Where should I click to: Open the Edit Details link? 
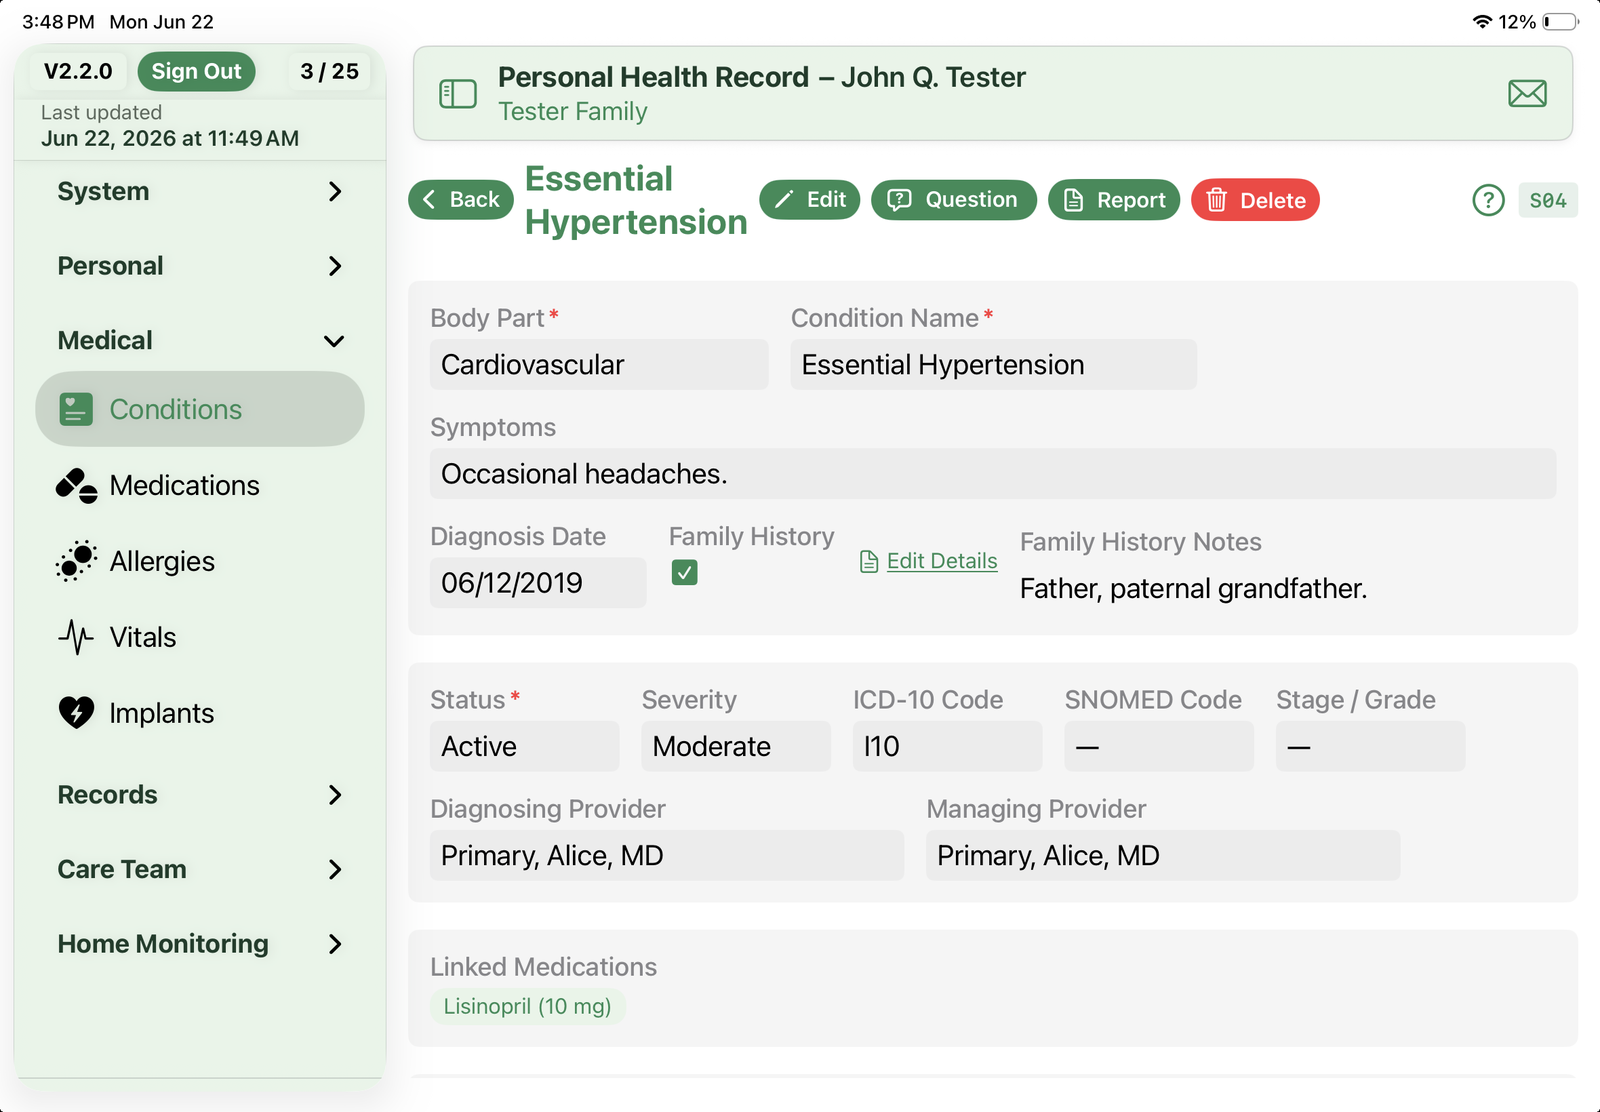[942, 561]
